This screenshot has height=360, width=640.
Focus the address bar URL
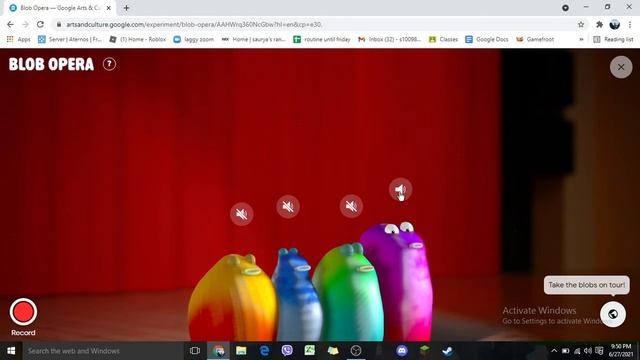click(194, 24)
